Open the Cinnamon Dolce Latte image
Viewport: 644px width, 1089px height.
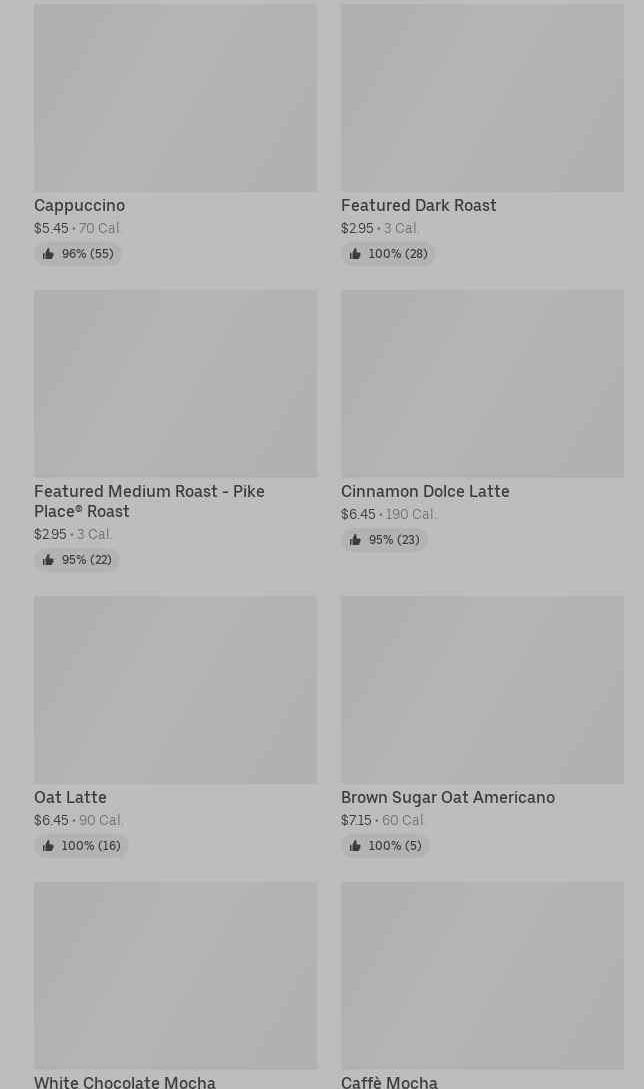click(482, 383)
